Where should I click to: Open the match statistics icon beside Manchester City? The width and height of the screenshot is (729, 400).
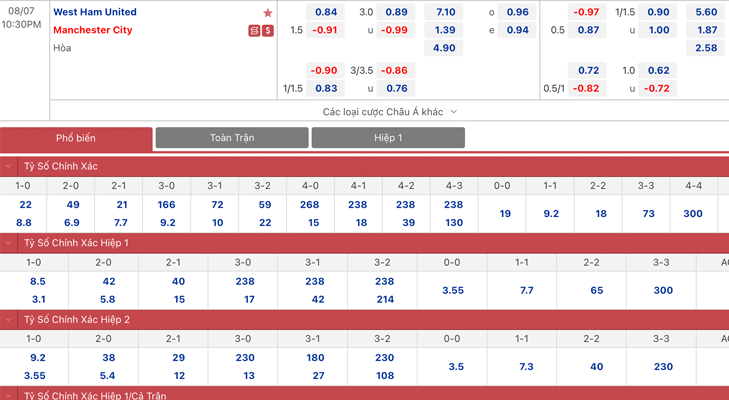tap(254, 31)
